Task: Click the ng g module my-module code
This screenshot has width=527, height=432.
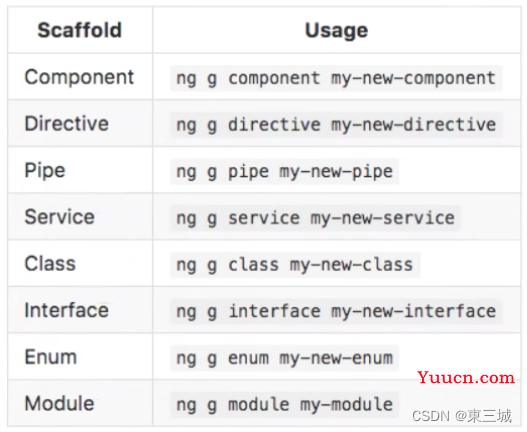Action: point(284,405)
